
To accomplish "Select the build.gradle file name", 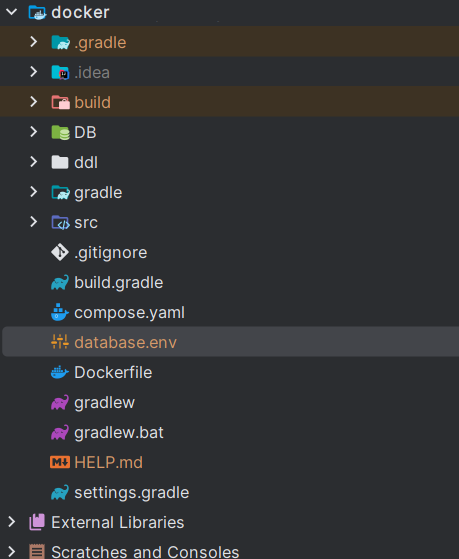I will [x=119, y=283].
